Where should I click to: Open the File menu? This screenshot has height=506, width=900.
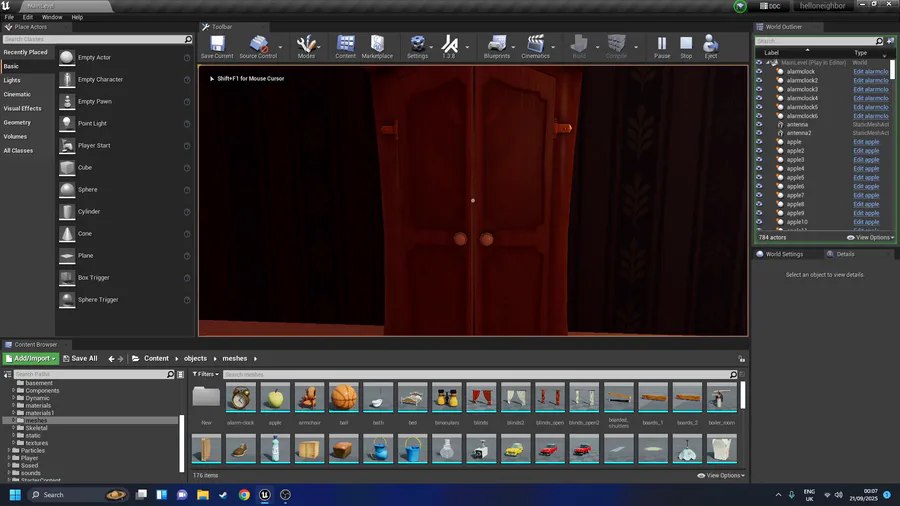[x=9, y=17]
